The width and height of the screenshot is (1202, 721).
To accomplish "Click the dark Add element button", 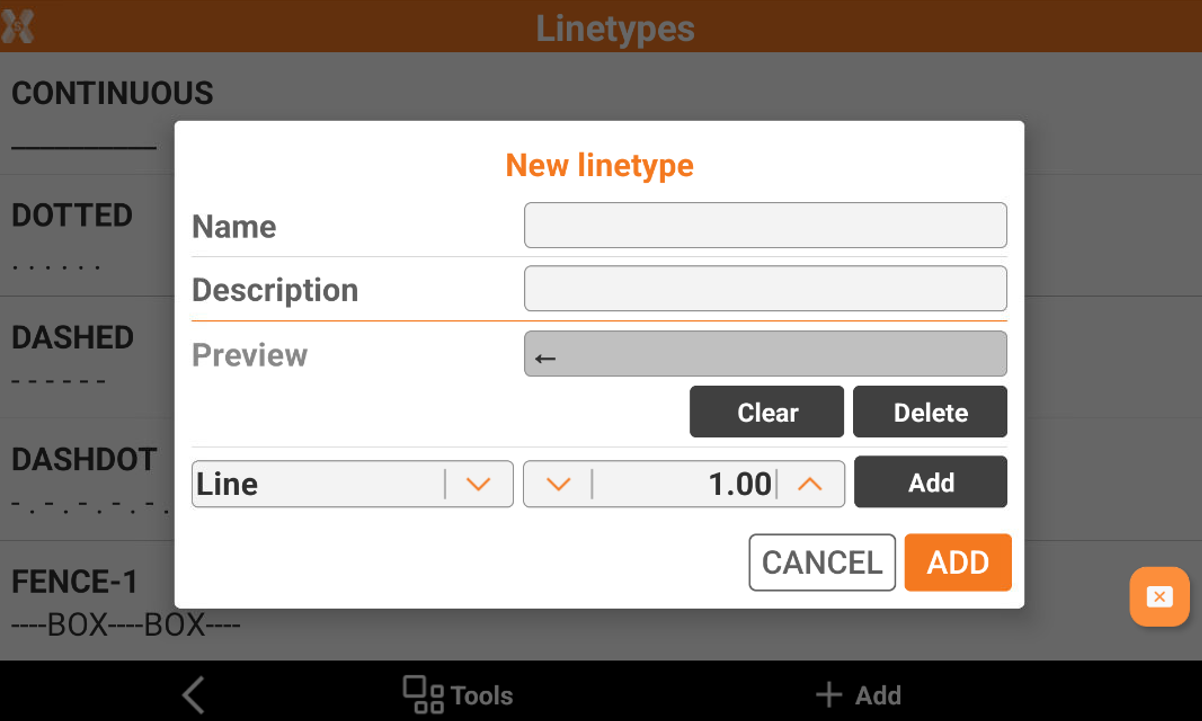I will pyautogui.click(x=930, y=482).
